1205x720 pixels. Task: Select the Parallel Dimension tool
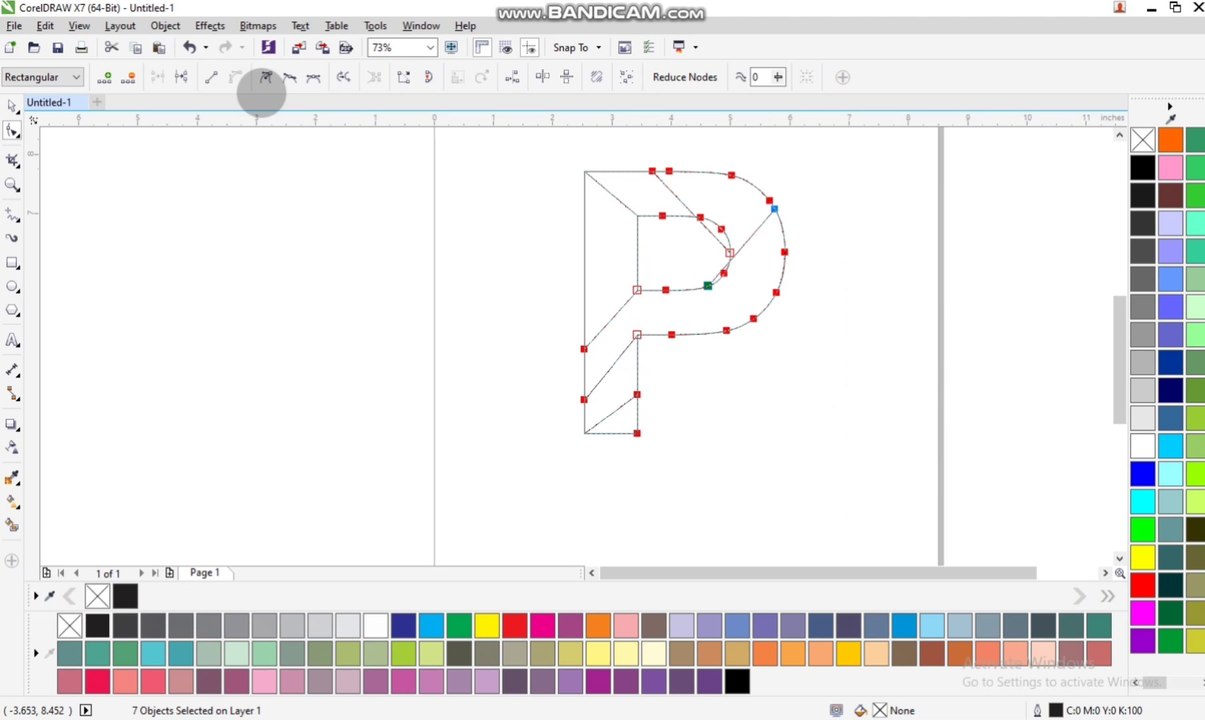12,369
